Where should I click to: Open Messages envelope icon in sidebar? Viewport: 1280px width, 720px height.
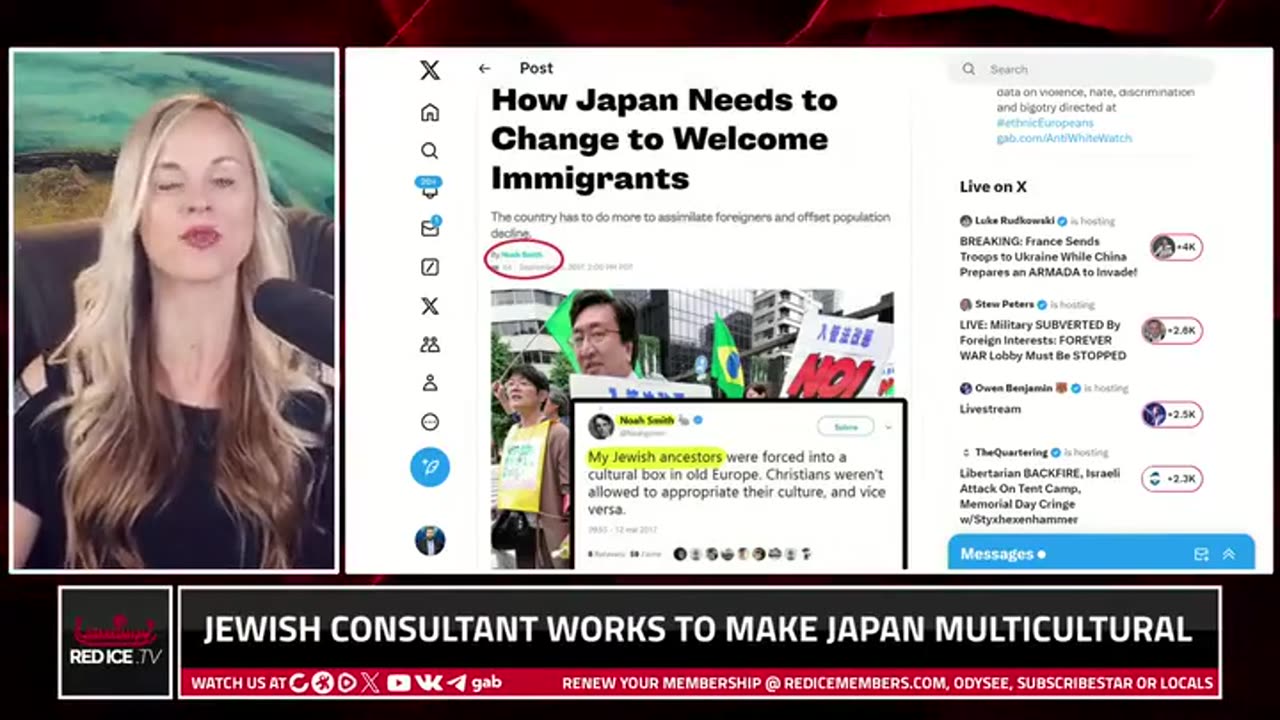click(x=430, y=228)
